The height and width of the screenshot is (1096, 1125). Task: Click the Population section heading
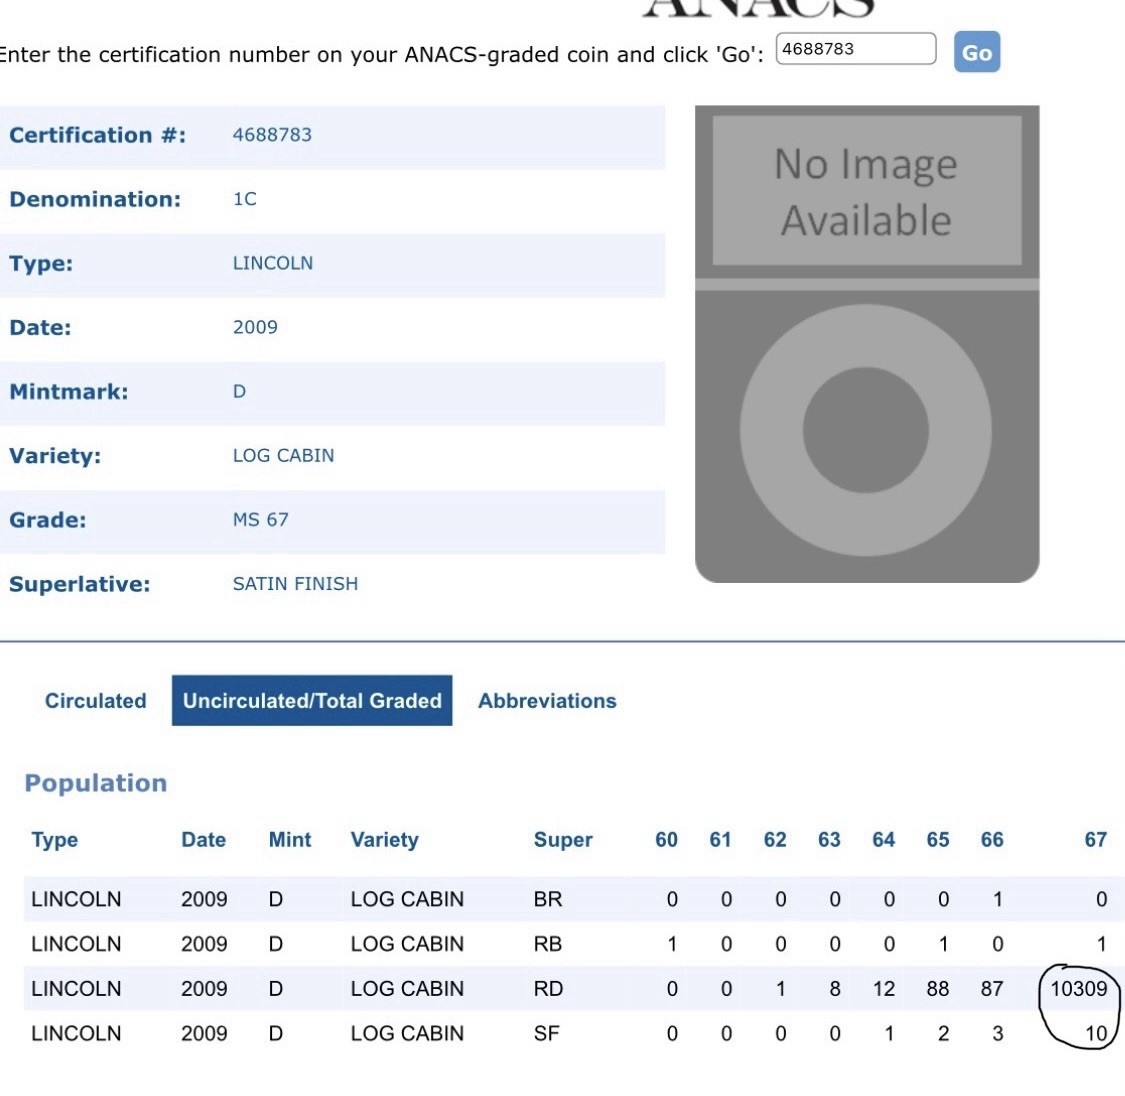click(96, 783)
